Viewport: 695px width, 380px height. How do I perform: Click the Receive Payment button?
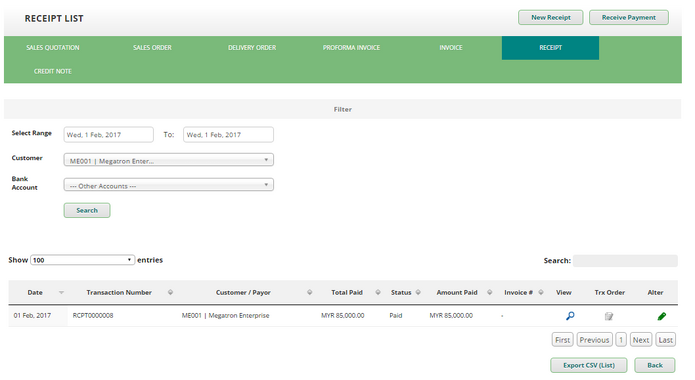point(629,17)
